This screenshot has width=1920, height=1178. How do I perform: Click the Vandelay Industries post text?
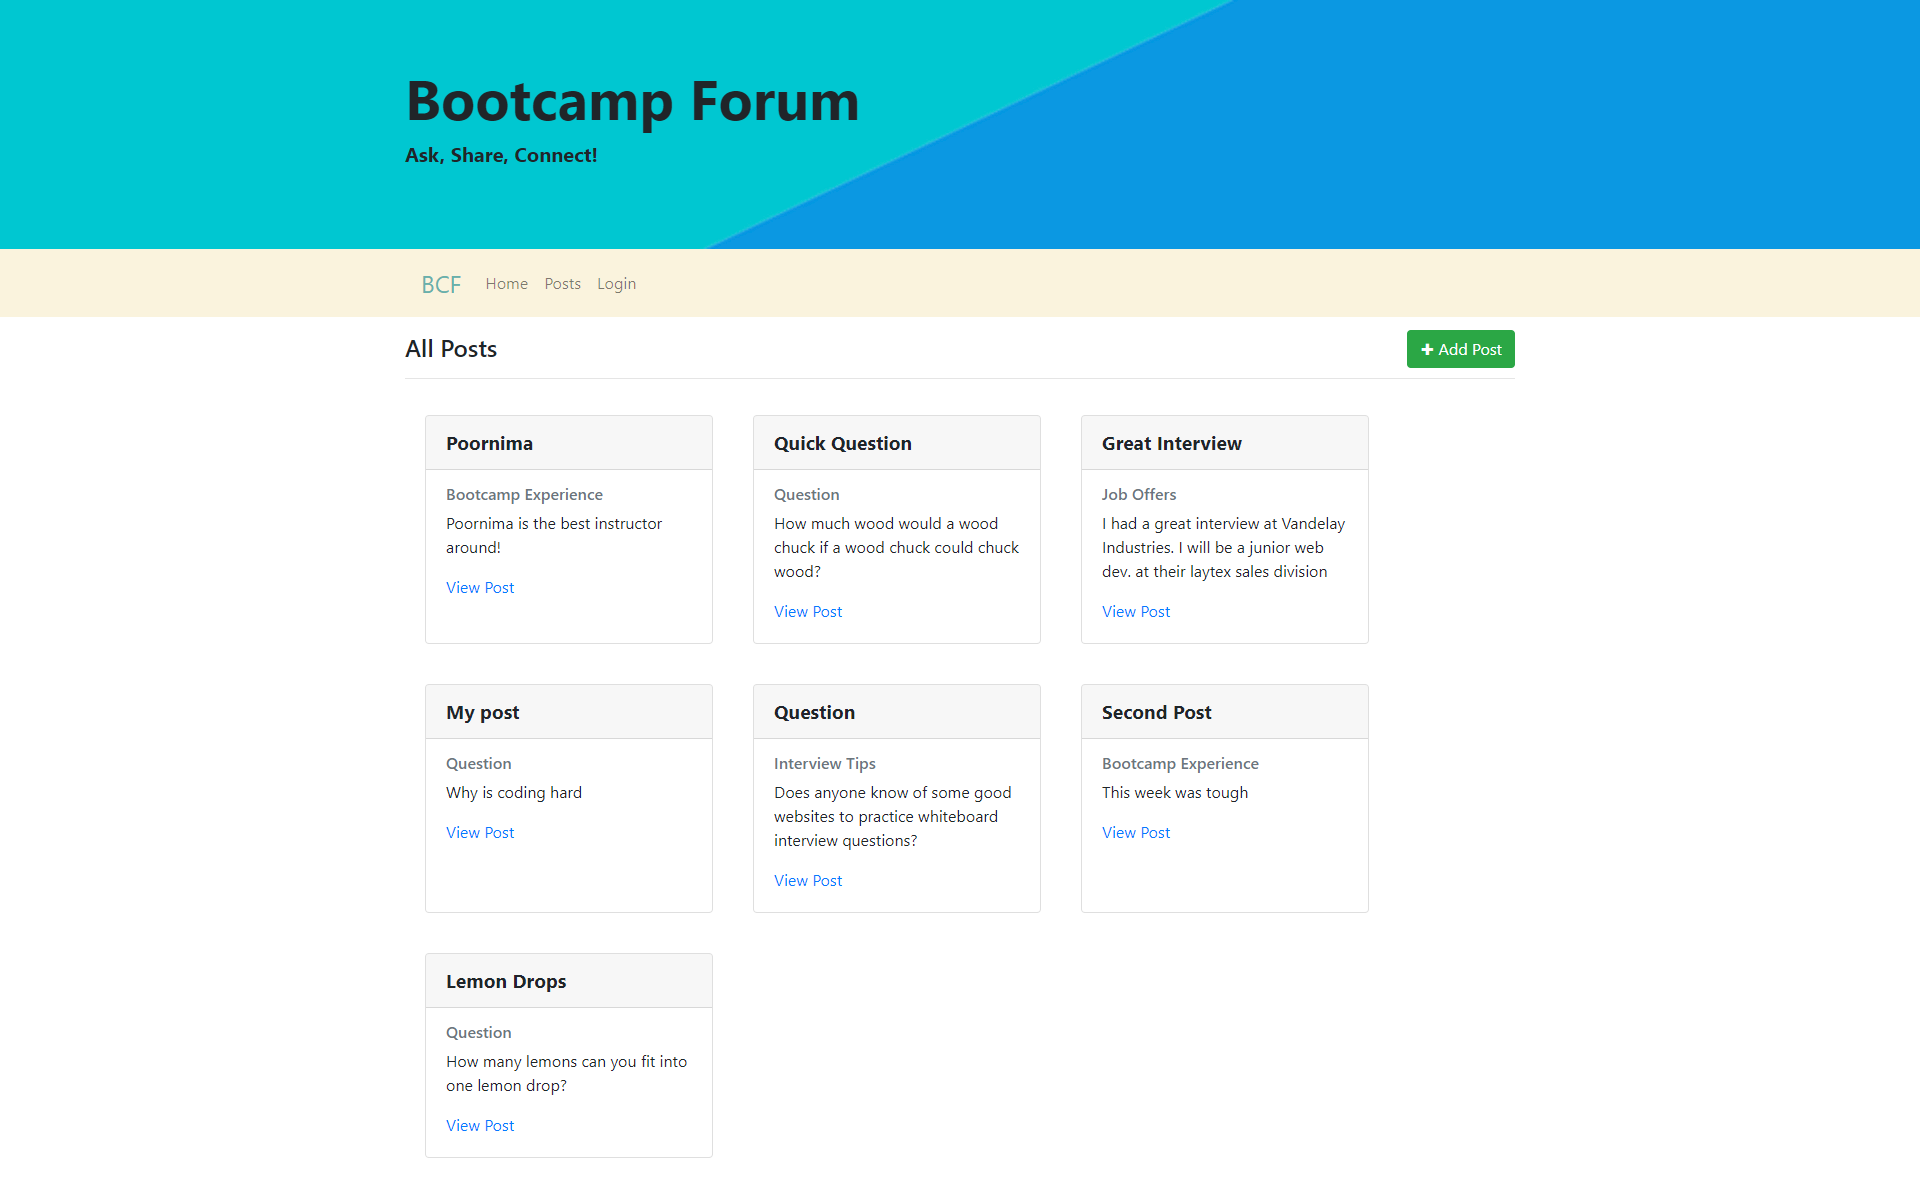pyautogui.click(x=1224, y=548)
